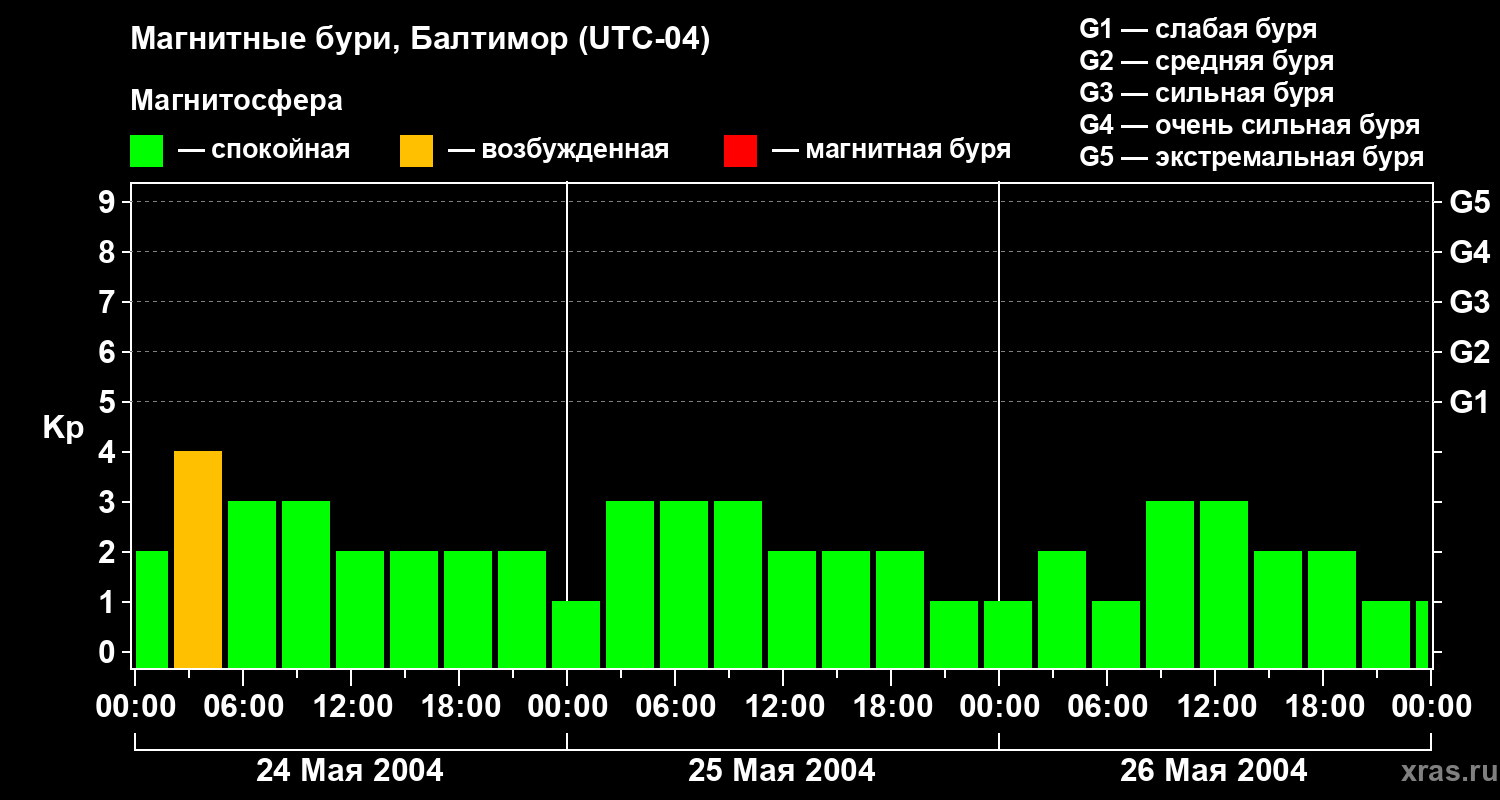1500x800 pixels.
Task: Click the '06:00' time label under 26 May
Action: [1108, 707]
